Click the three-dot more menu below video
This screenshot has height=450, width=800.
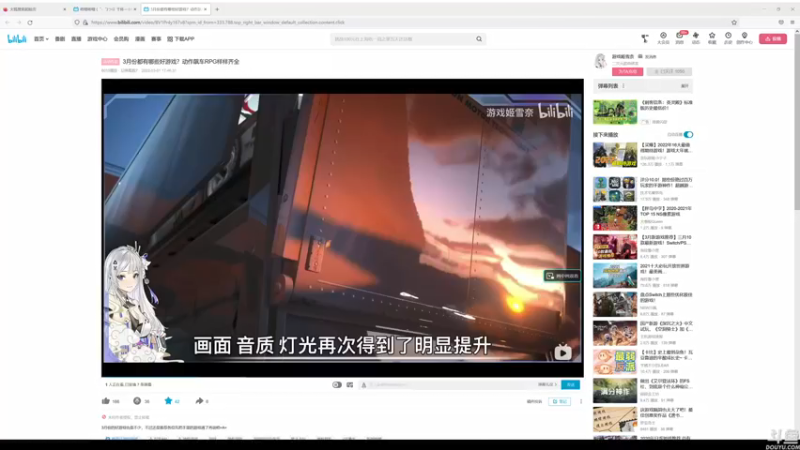pos(581,402)
